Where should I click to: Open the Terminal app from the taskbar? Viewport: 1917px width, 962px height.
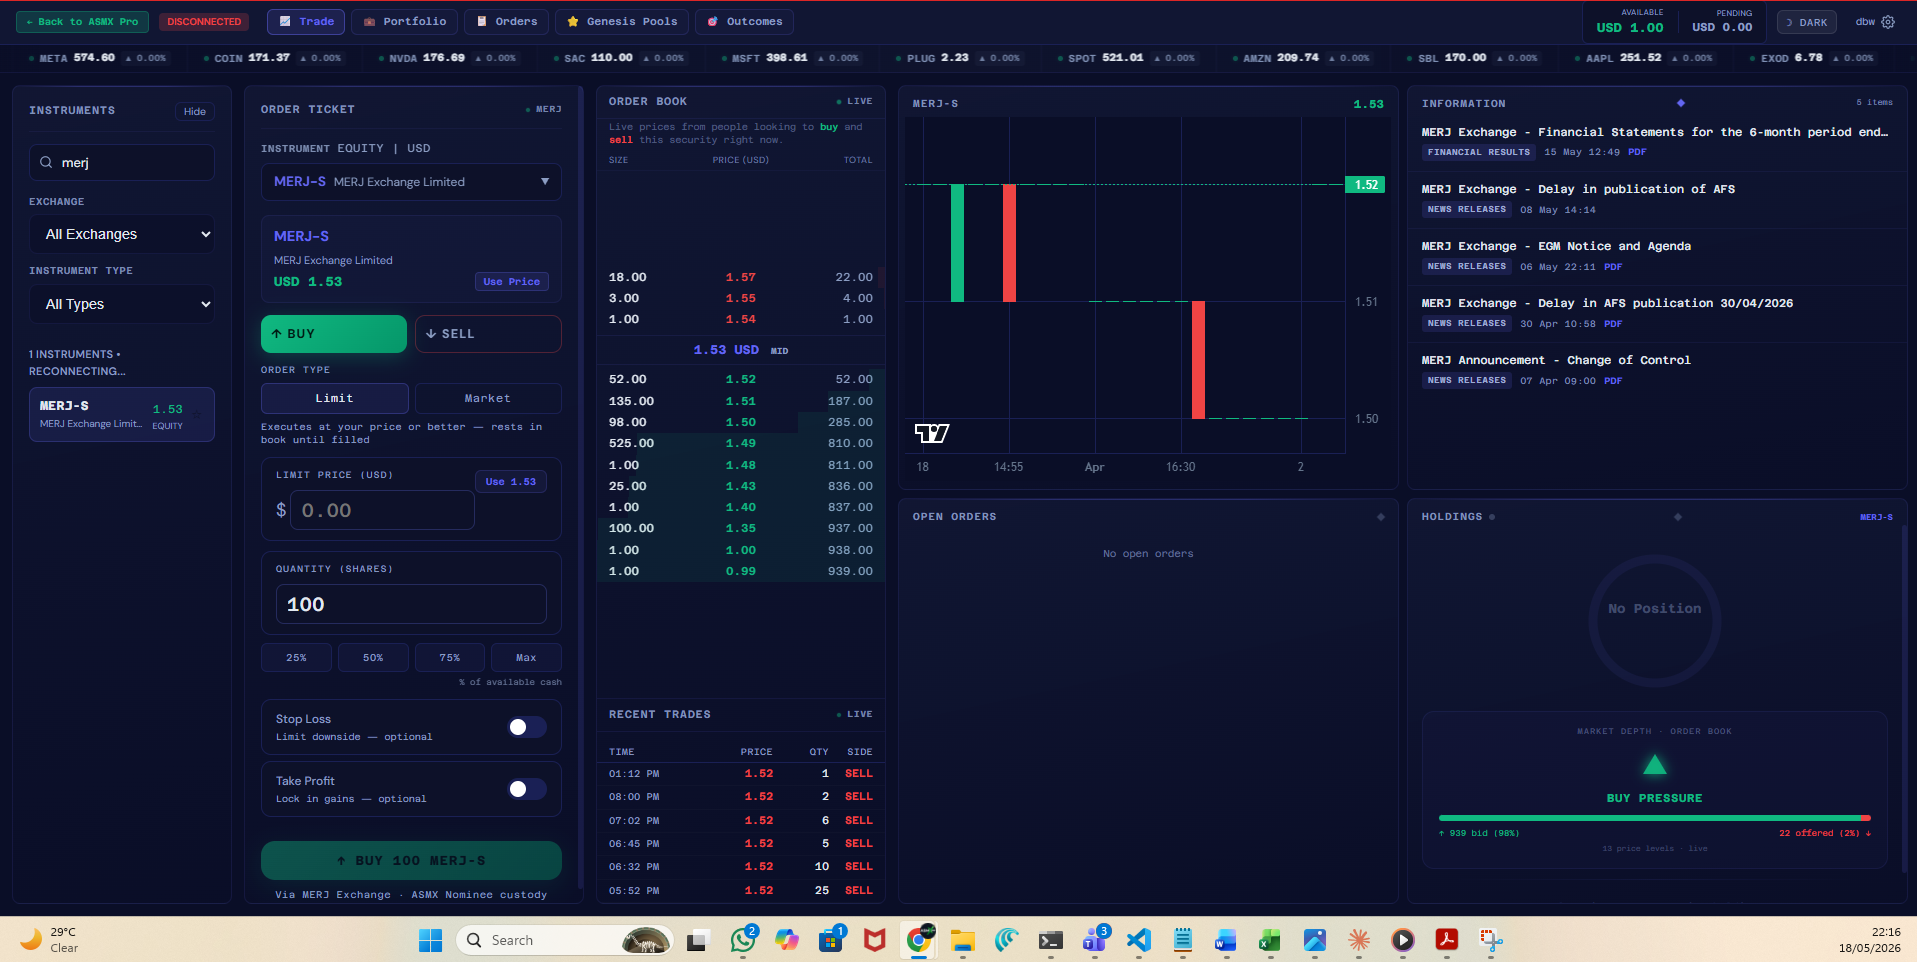tap(1051, 940)
